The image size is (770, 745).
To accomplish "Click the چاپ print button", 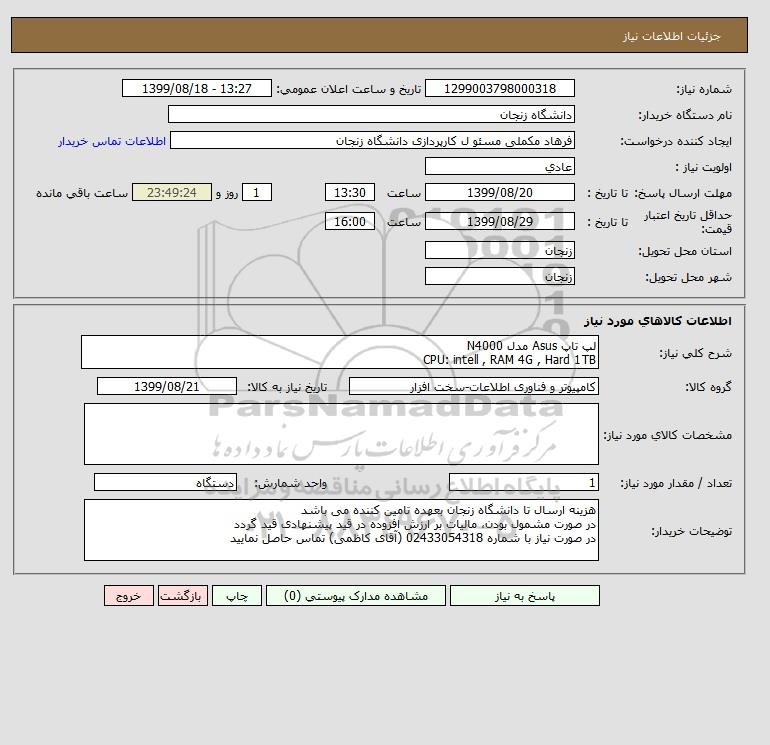I will coord(237,596).
